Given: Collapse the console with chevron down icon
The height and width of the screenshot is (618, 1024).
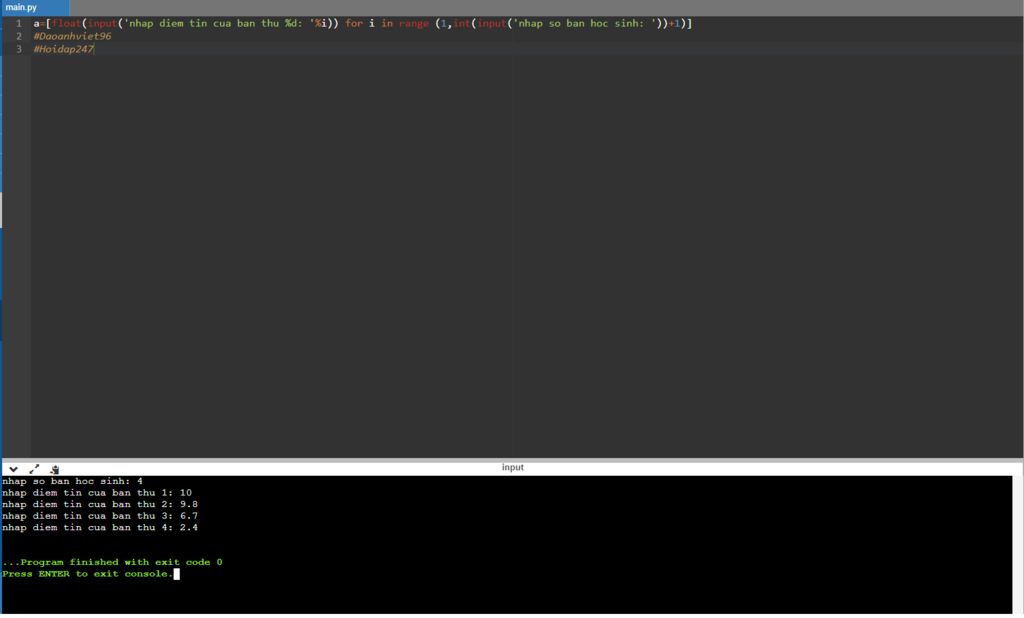Looking at the screenshot, I should click(x=13, y=469).
